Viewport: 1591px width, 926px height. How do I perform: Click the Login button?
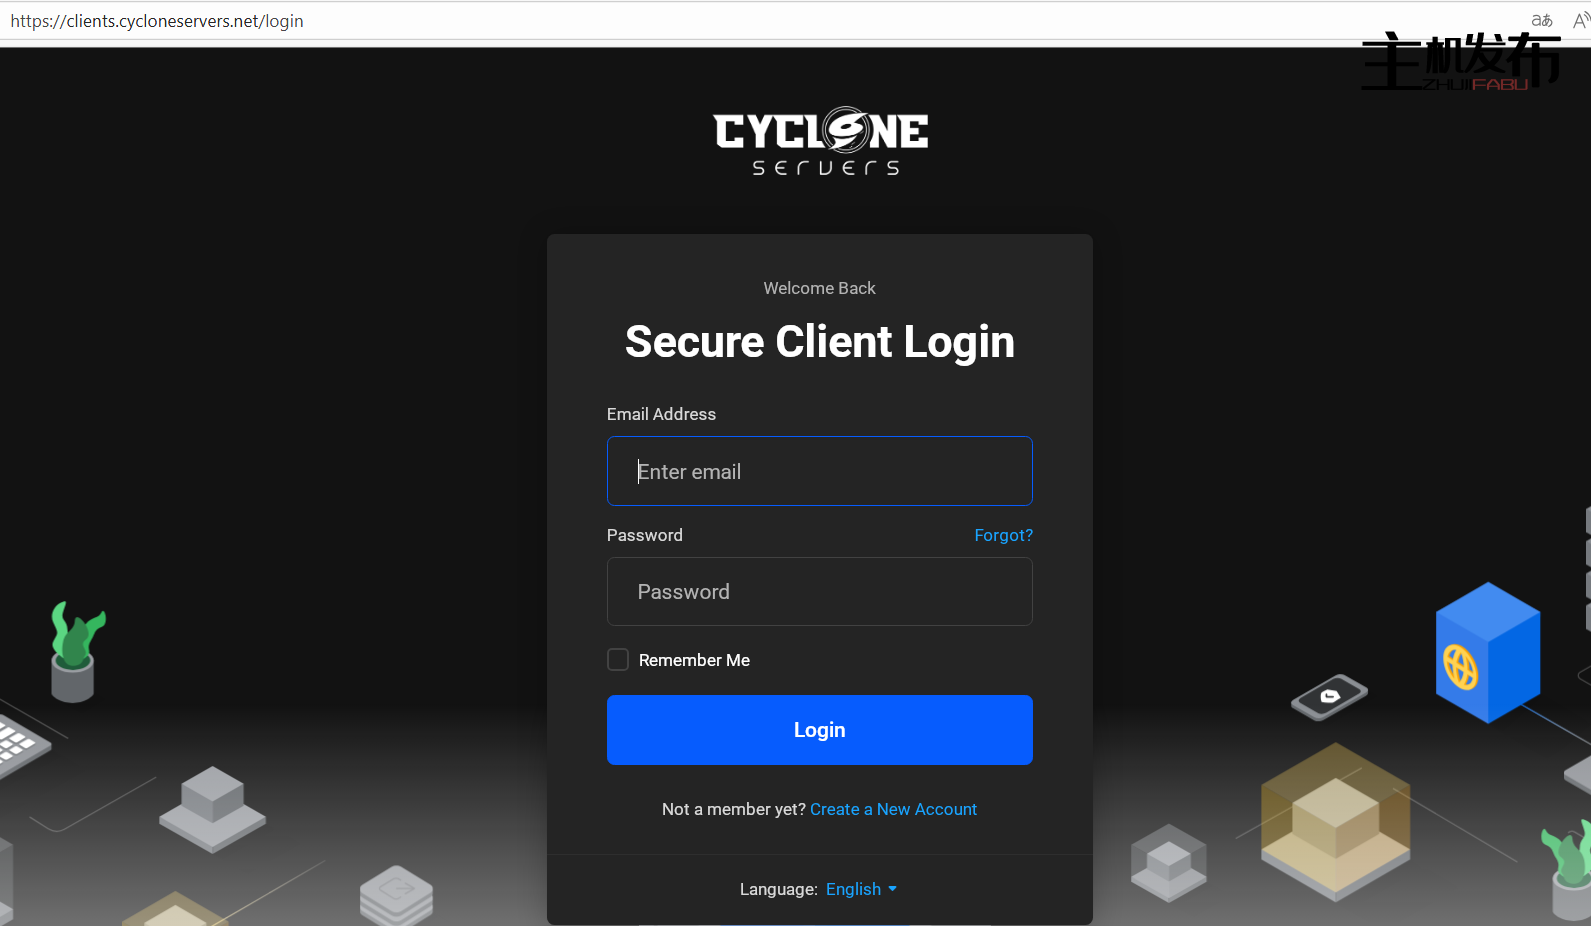pyautogui.click(x=820, y=730)
